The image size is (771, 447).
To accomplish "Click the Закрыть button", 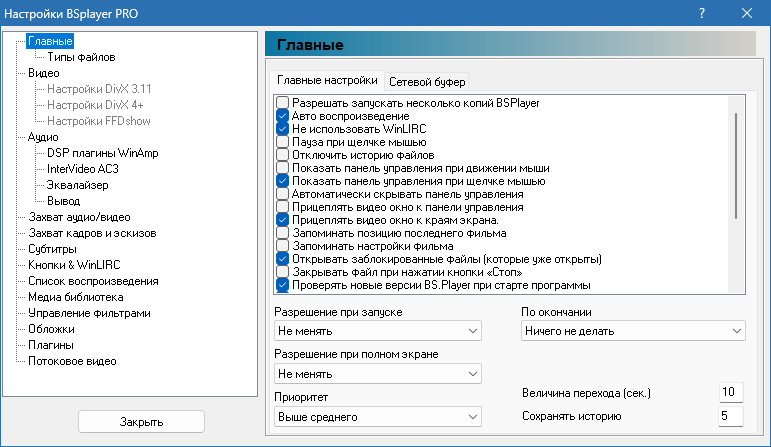I will pyautogui.click(x=141, y=422).
